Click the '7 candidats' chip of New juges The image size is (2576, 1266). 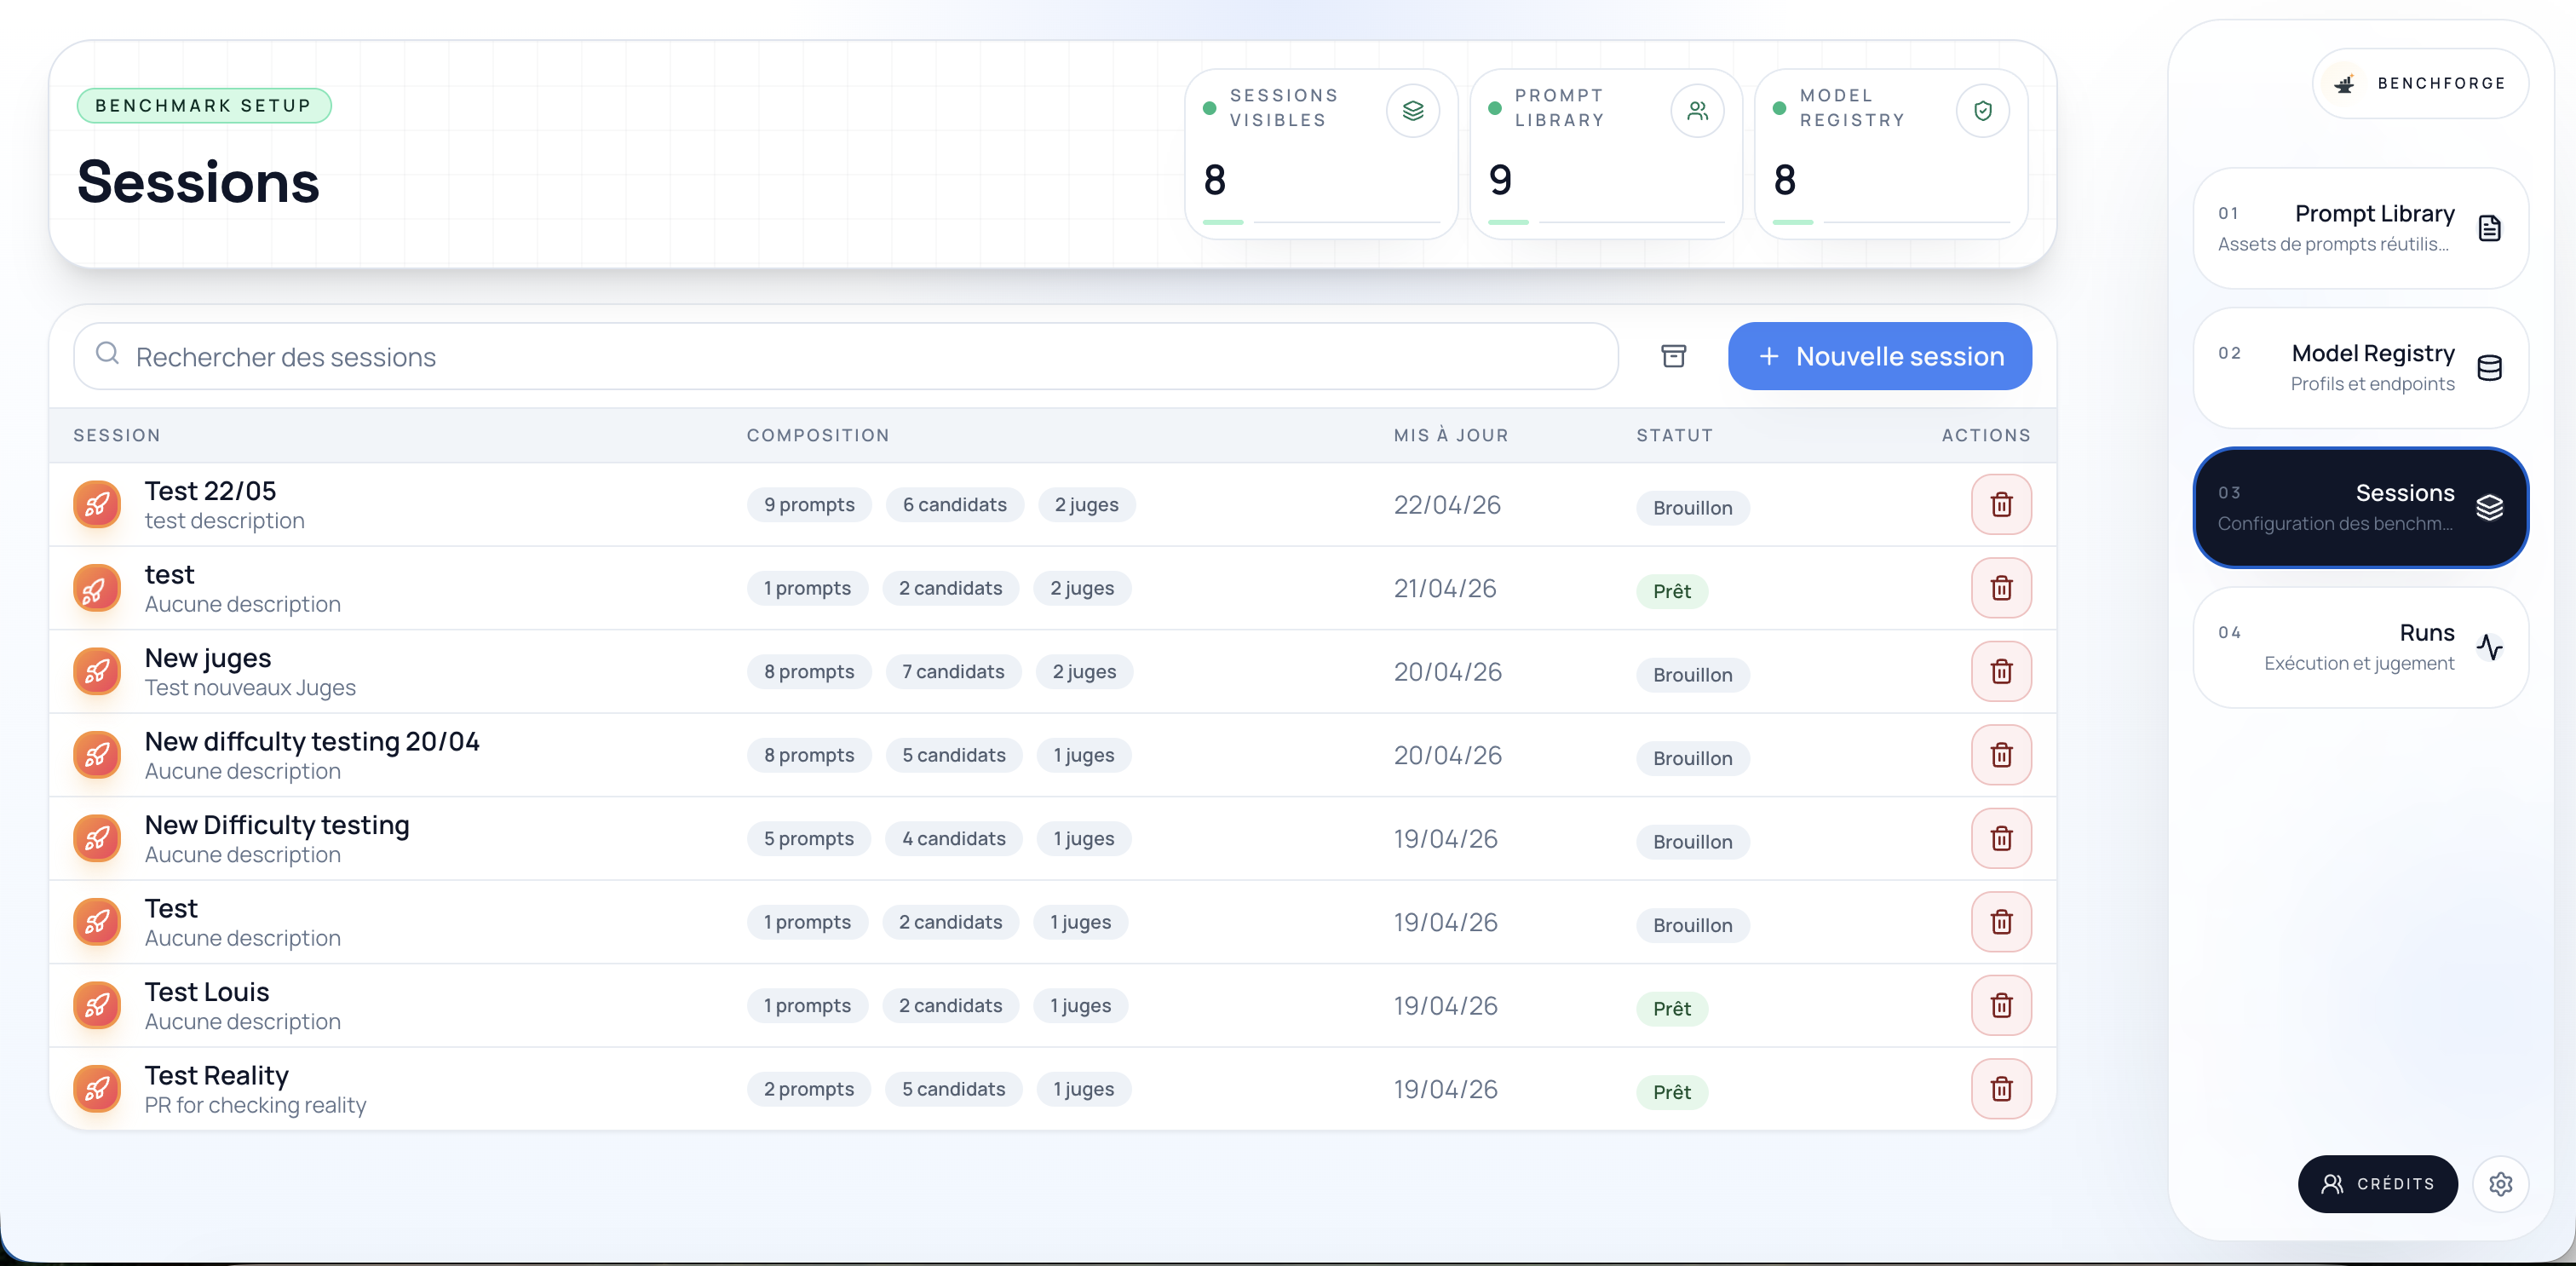[x=953, y=672]
